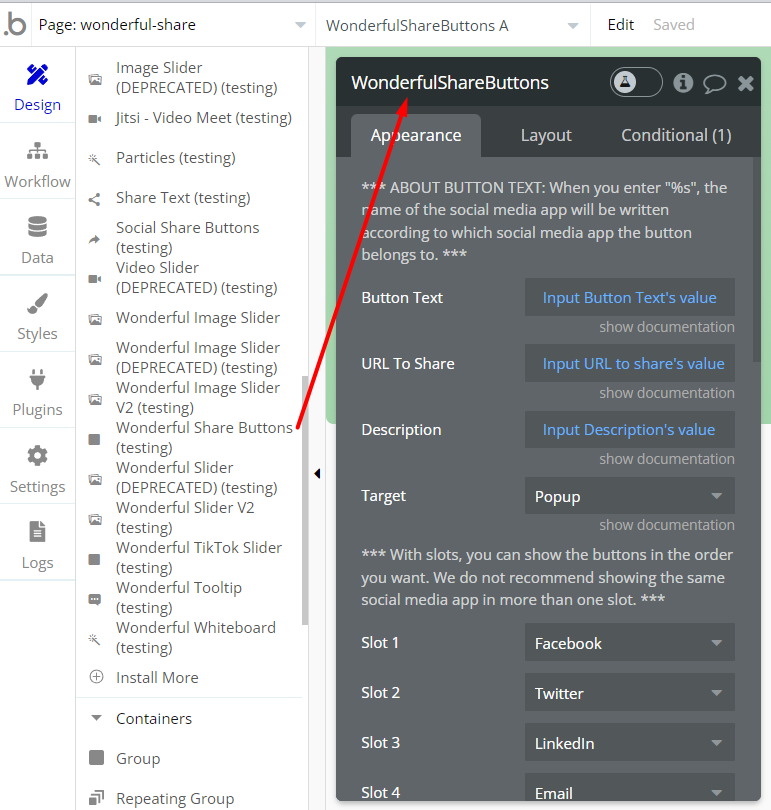Show documentation for Button Text
The width and height of the screenshot is (771, 810).
click(666, 327)
